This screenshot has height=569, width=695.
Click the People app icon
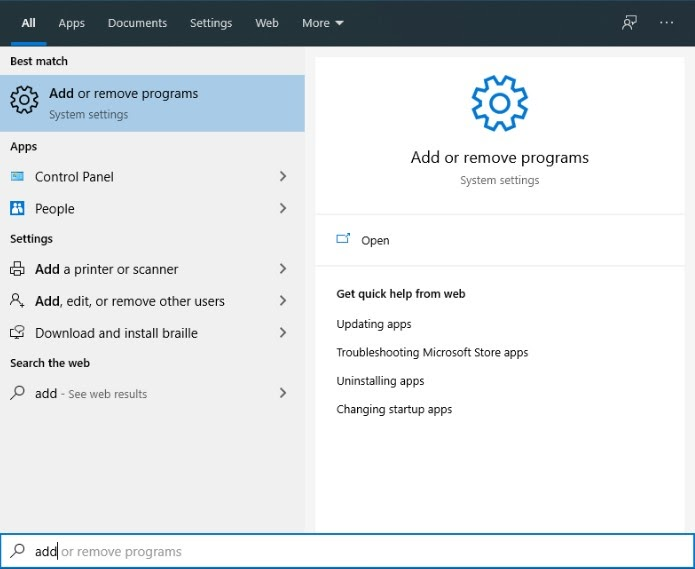point(17,209)
